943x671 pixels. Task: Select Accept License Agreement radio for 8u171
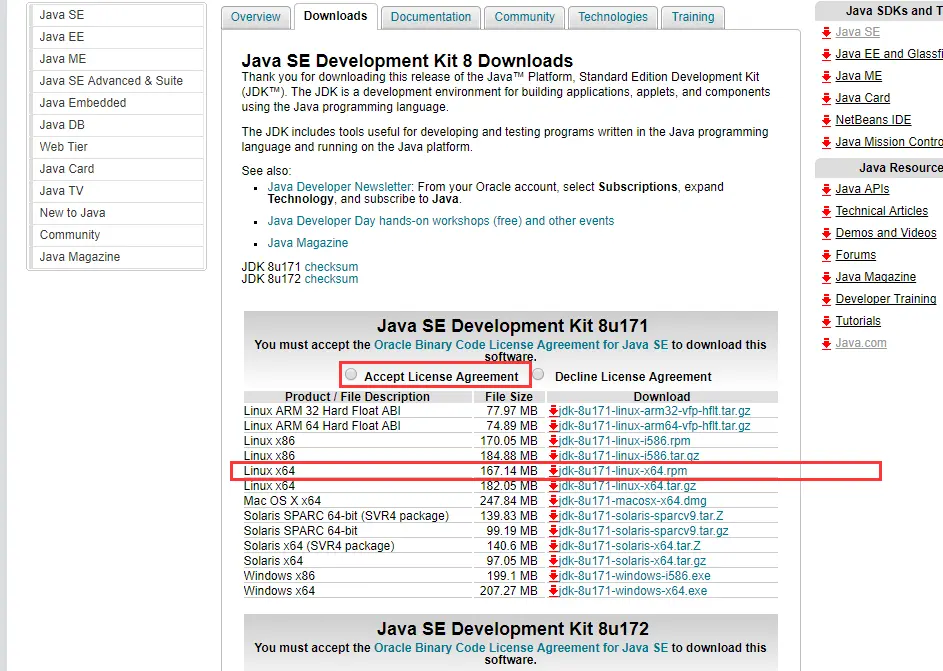351,375
